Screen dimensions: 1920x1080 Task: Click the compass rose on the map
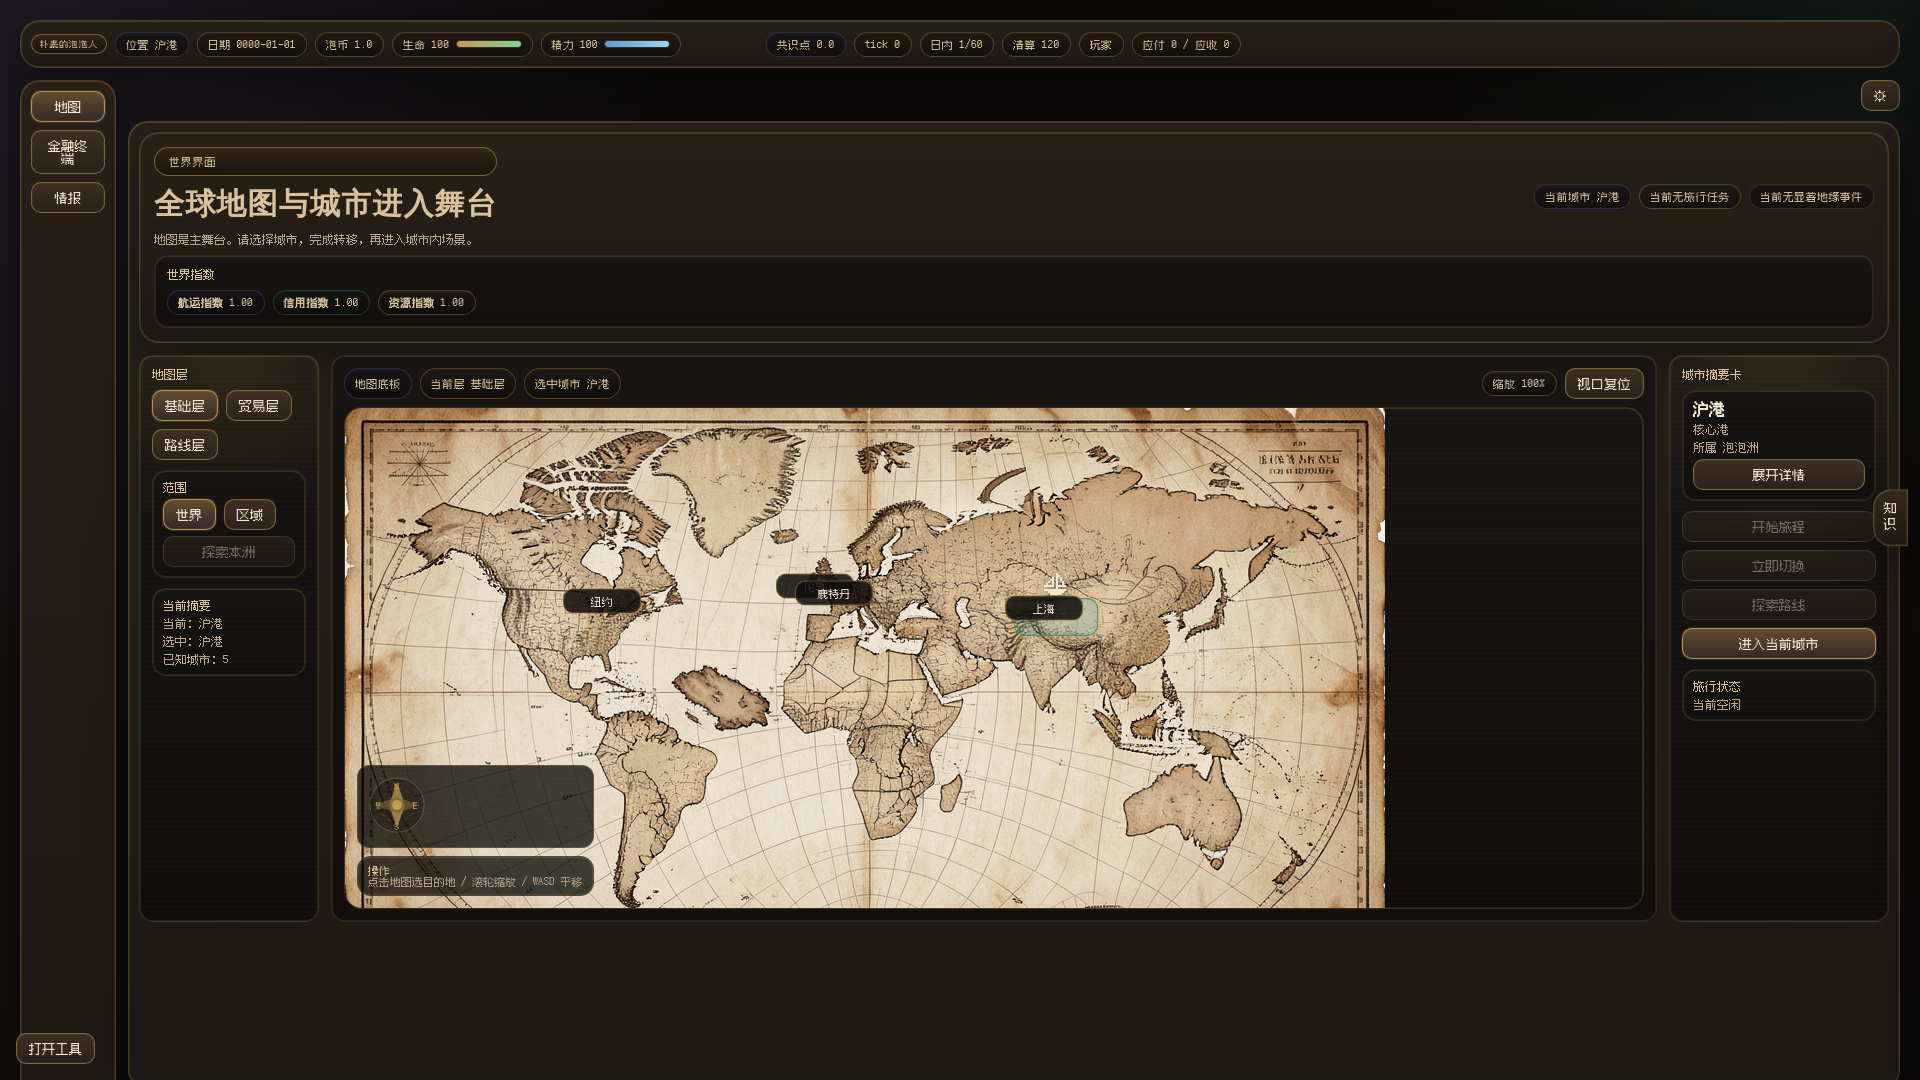click(397, 805)
